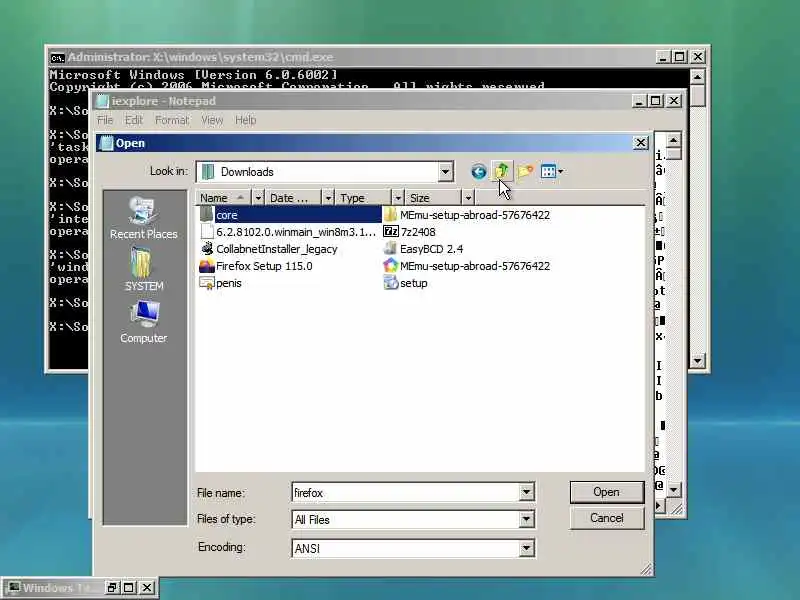Select MEmu-setup-abroad installer with colorful icon
The image size is (800, 600).
tap(466, 266)
